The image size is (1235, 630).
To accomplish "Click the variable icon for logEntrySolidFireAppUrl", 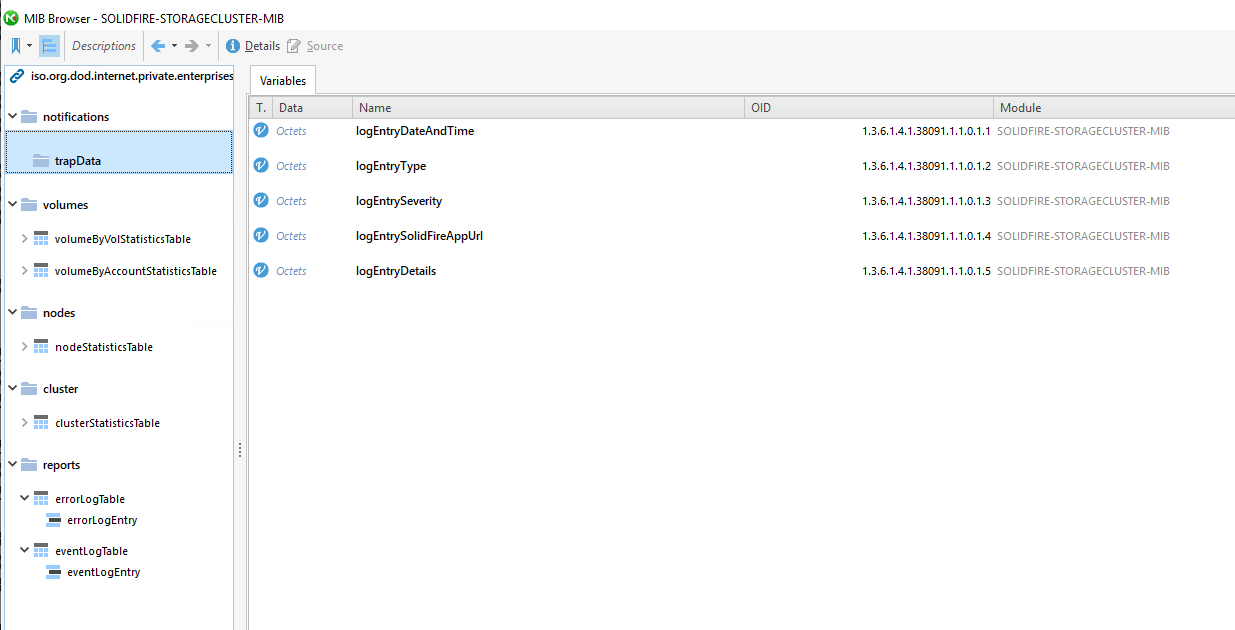I will point(261,236).
